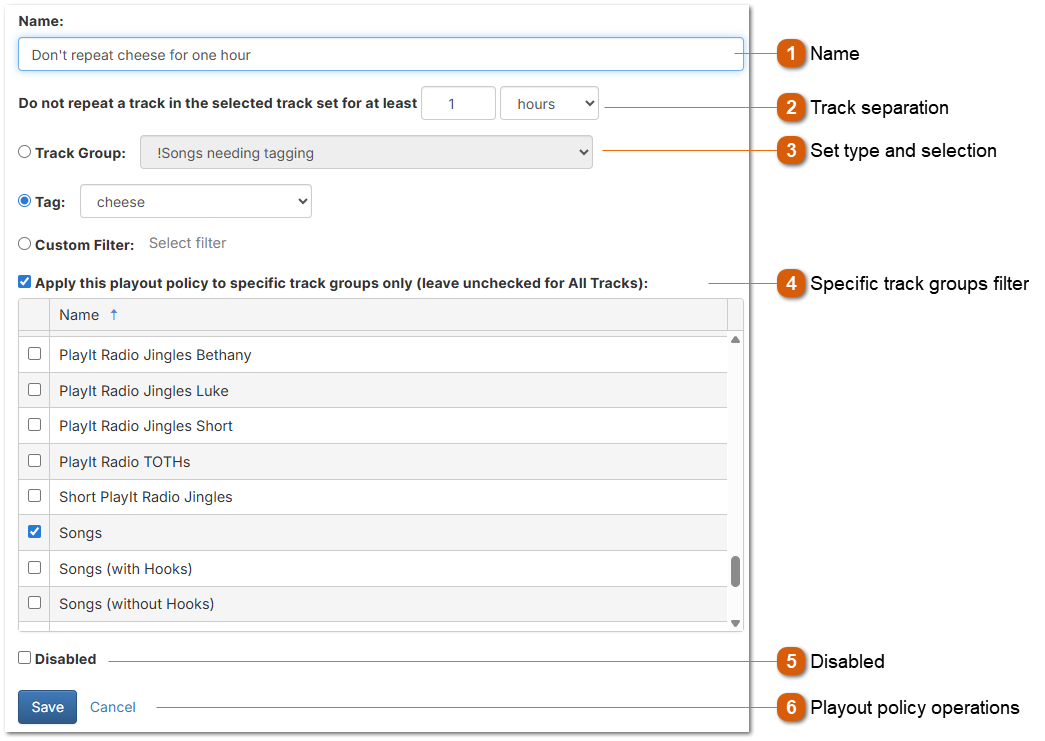Click the Save button
The height and width of the screenshot is (741, 1045).
47,707
